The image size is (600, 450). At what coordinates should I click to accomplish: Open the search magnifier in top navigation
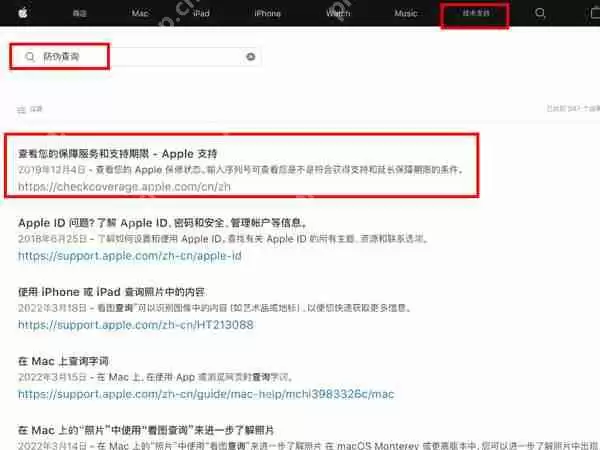541,14
